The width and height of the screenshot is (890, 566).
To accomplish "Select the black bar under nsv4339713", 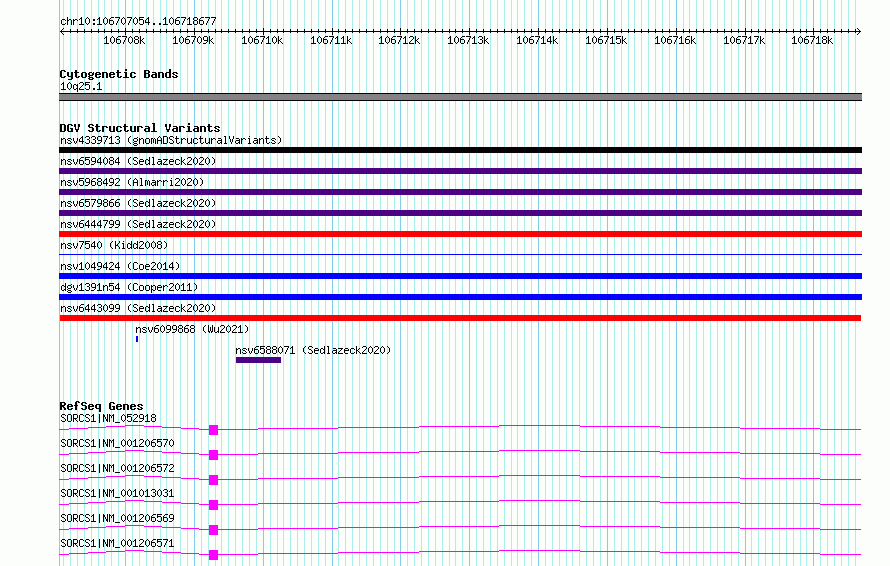I will coord(460,150).
